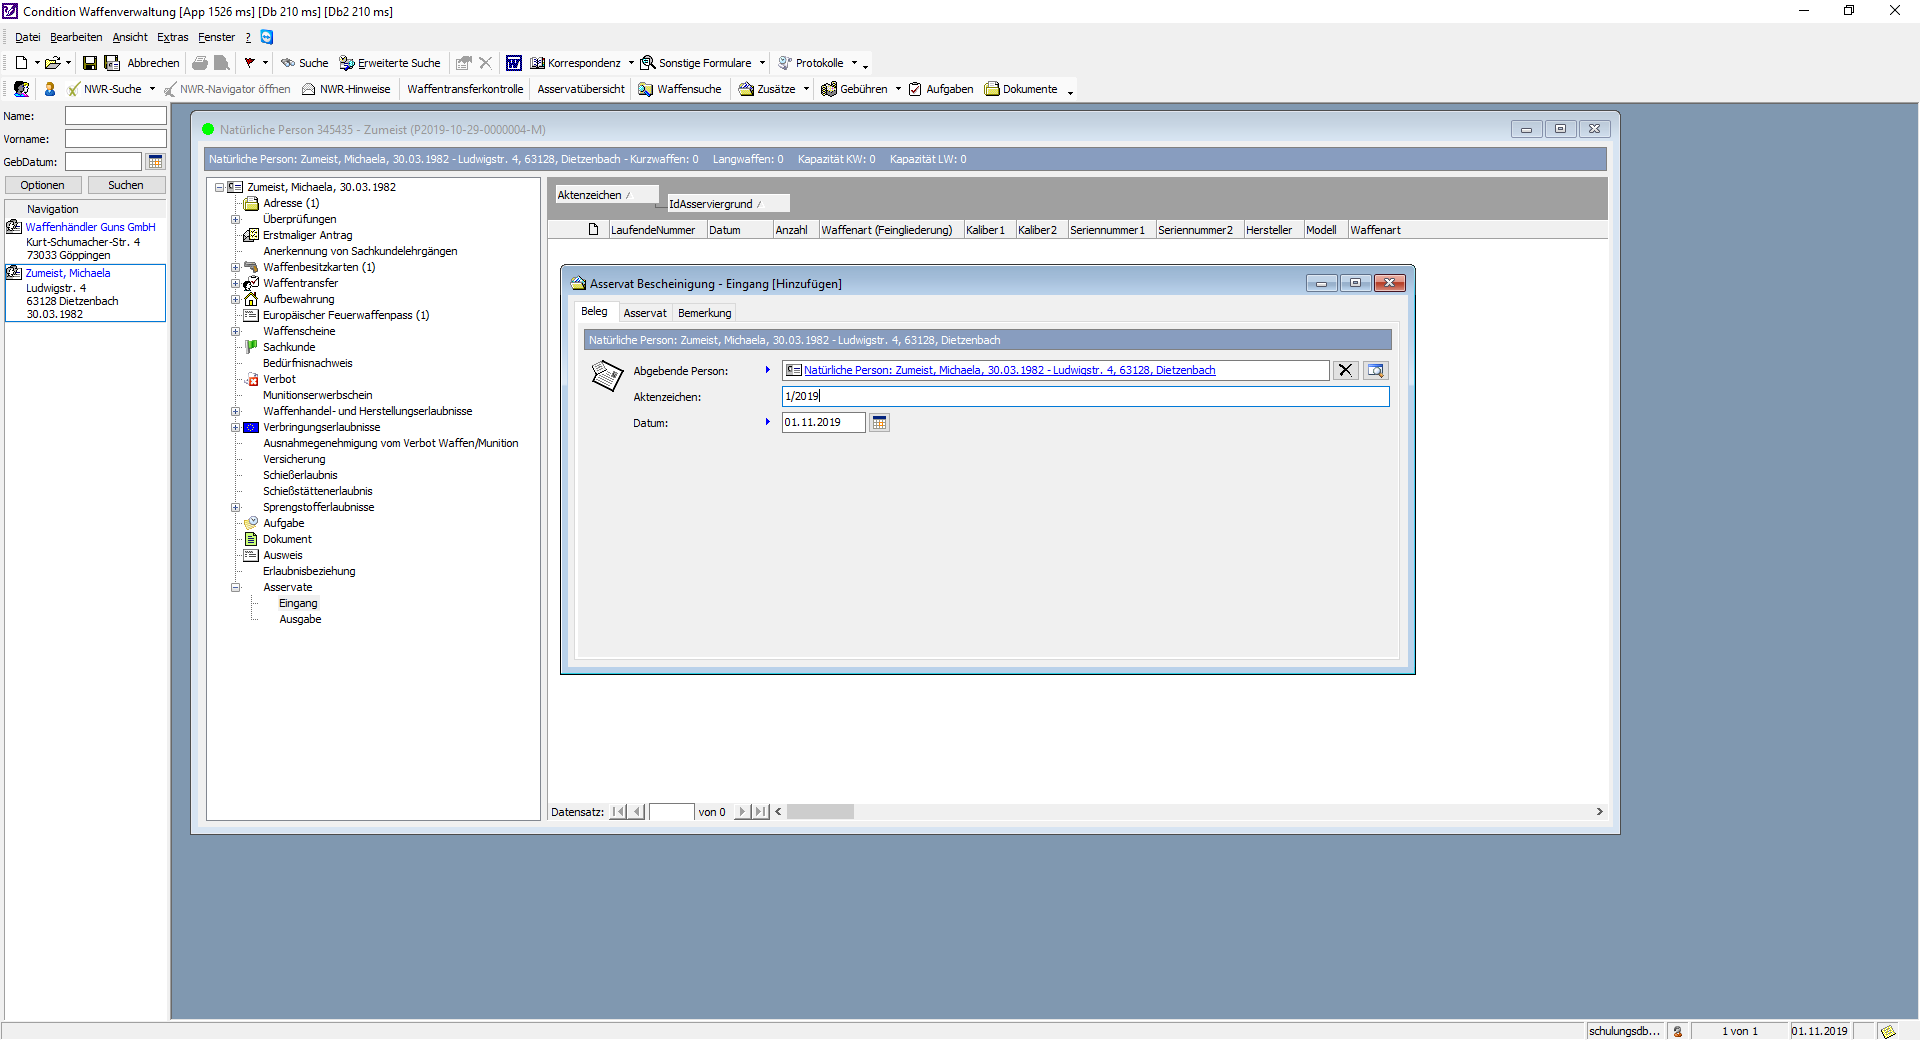The image size is (1920, 1040).
Task: Open the Word export icon
Action: click(x=513, y=63)
